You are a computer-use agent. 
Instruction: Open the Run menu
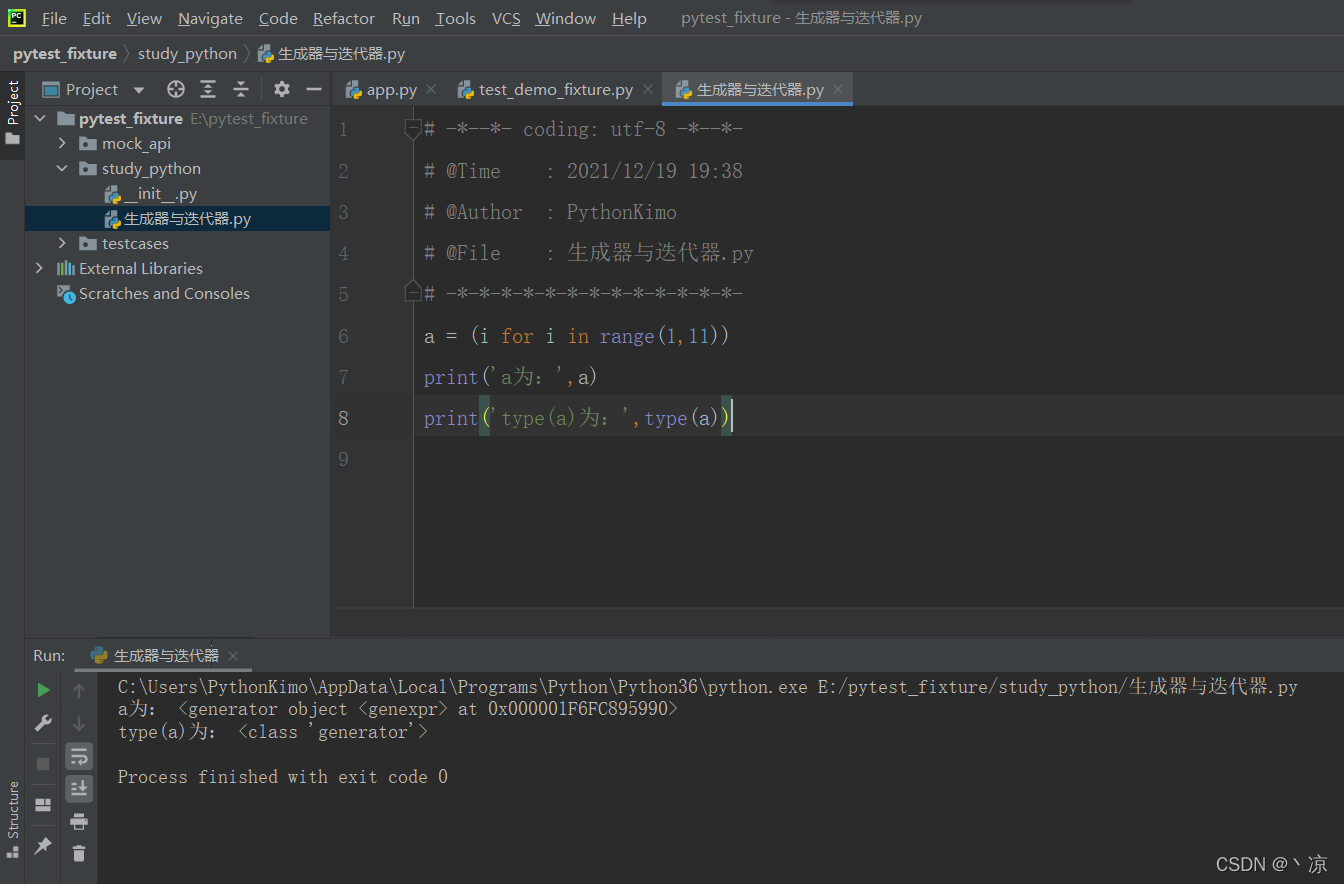tap(406, 18)
